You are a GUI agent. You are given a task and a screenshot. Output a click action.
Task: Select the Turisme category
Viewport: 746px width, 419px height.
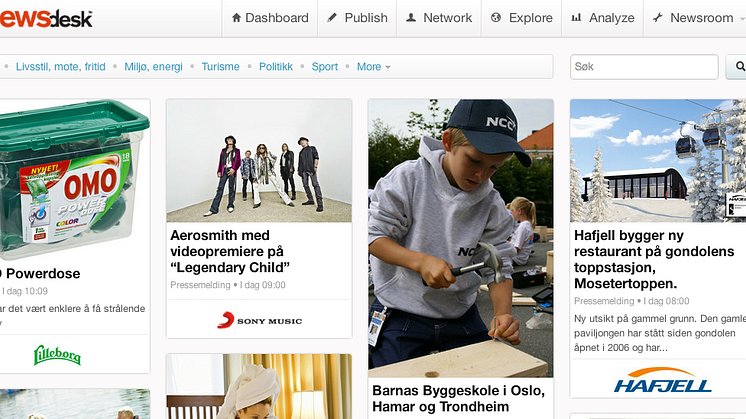tap(220, 67)
